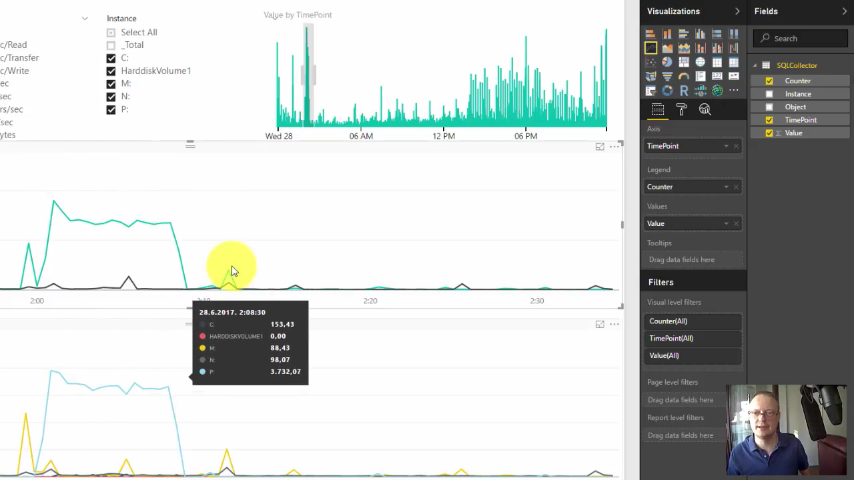
Task: Open more options on bottom chart
Action: pyautogui.click(x=614, y=324)
